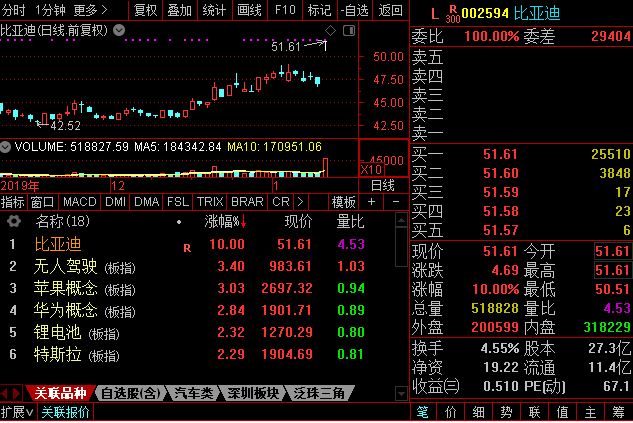Viewport: 633px width, 423px height.
Task: Toggle the panel layout icon beside the diamond
Action: pos(349,31)
